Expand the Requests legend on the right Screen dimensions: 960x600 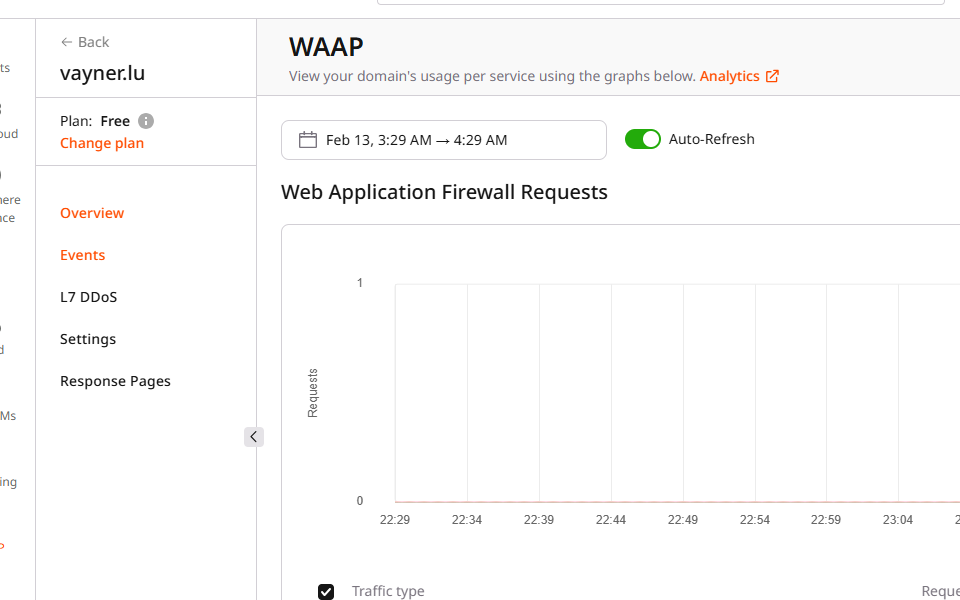[x=940, y=591]
